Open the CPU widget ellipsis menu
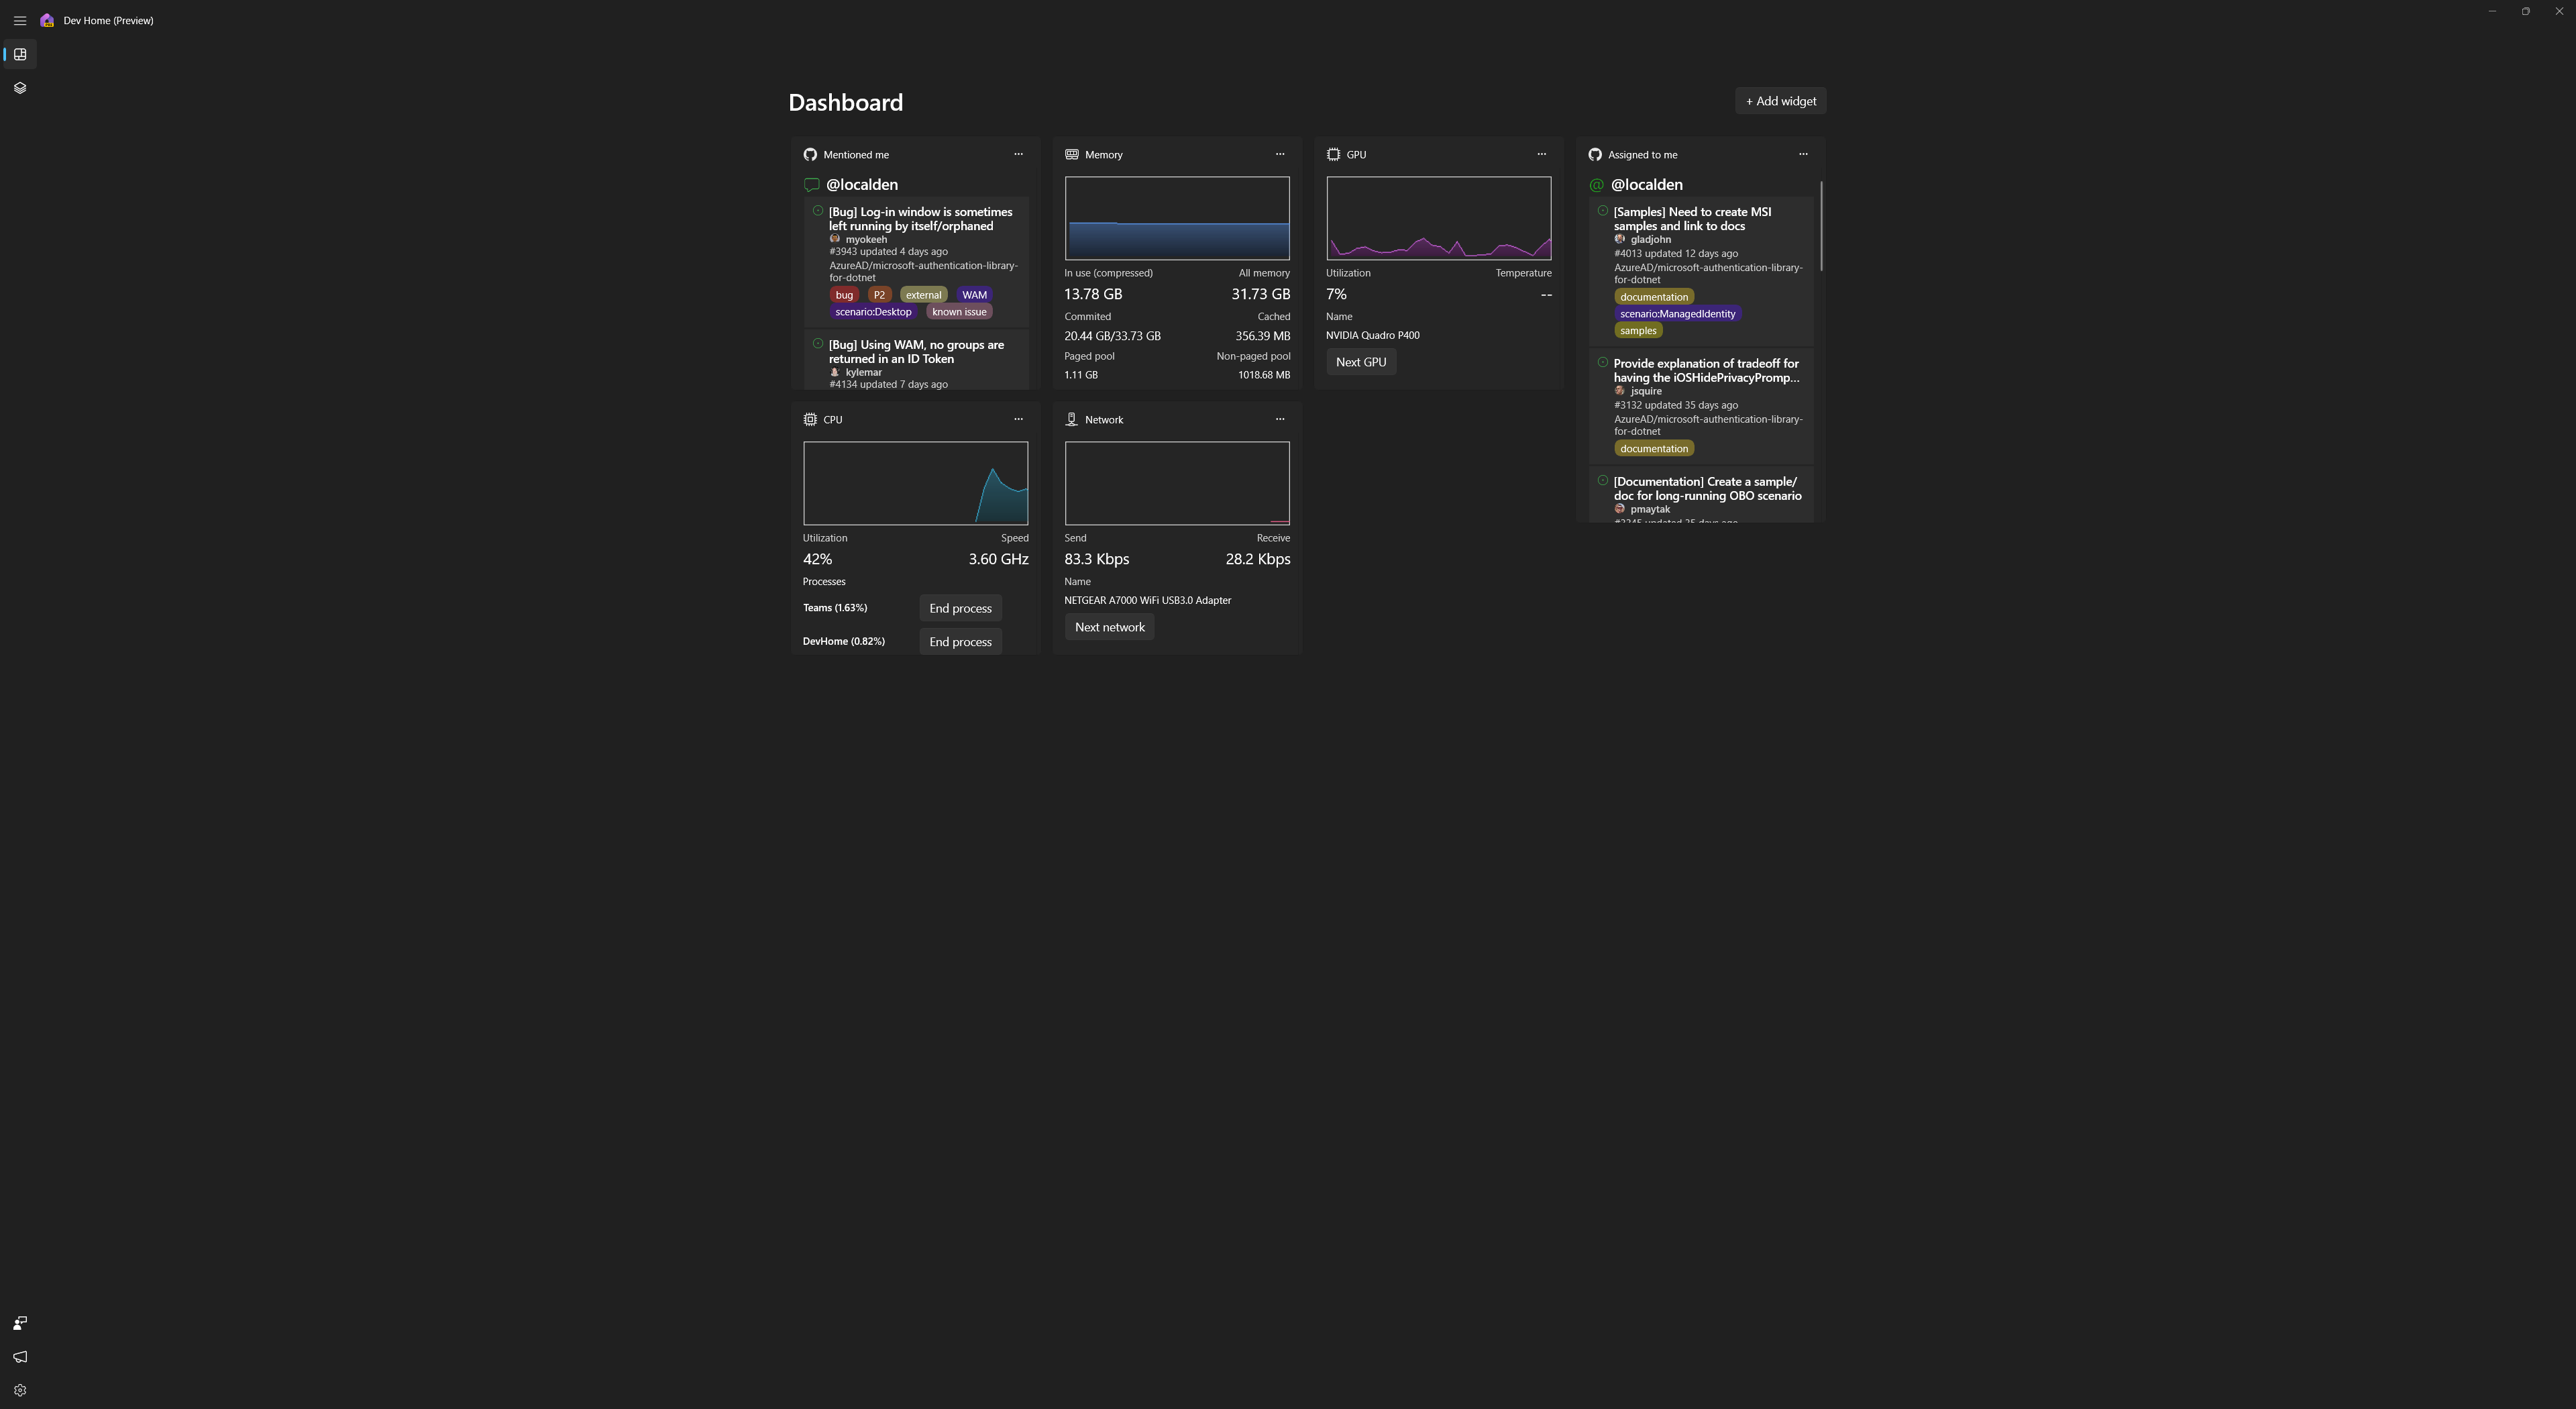The image size is (2576, 1409). tap(1018, 419)
